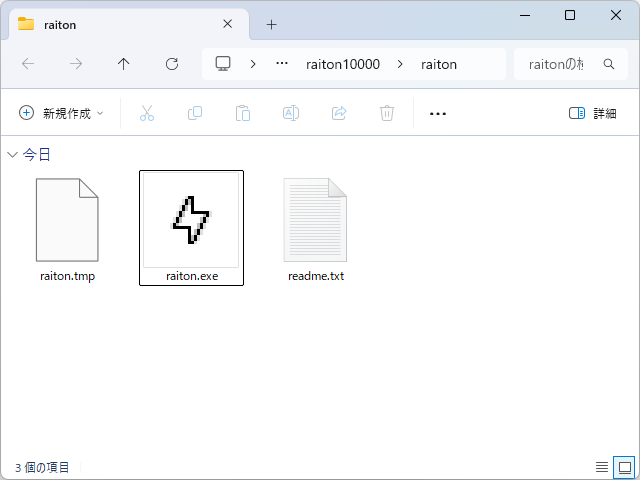Screen dimensions: 640x480
Task: Minimize the File Explorer window
Action: 525,16
